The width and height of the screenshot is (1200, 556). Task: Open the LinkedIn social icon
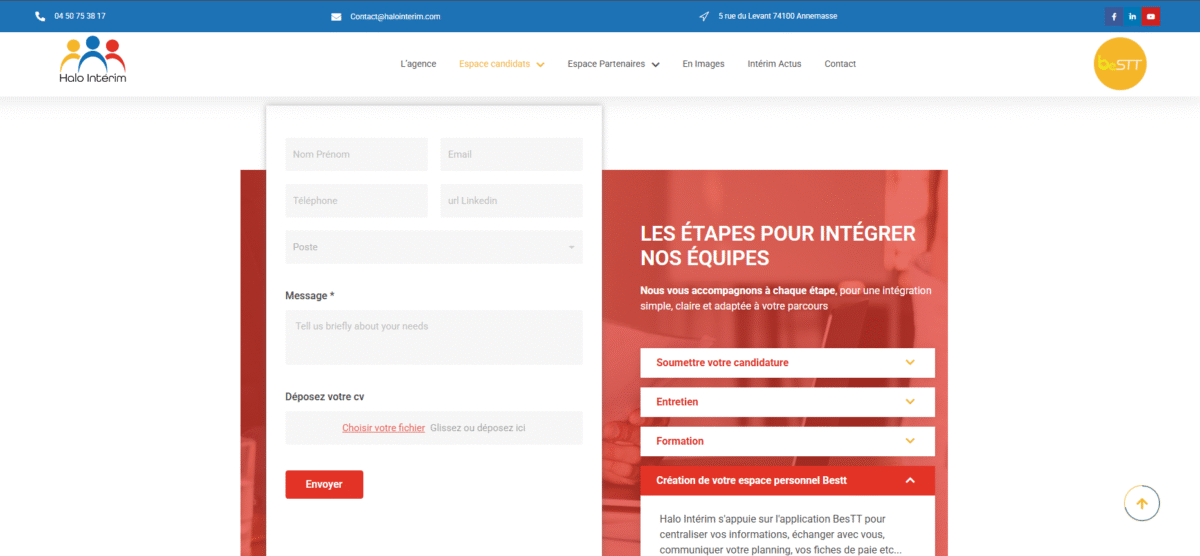(1133, 16)
